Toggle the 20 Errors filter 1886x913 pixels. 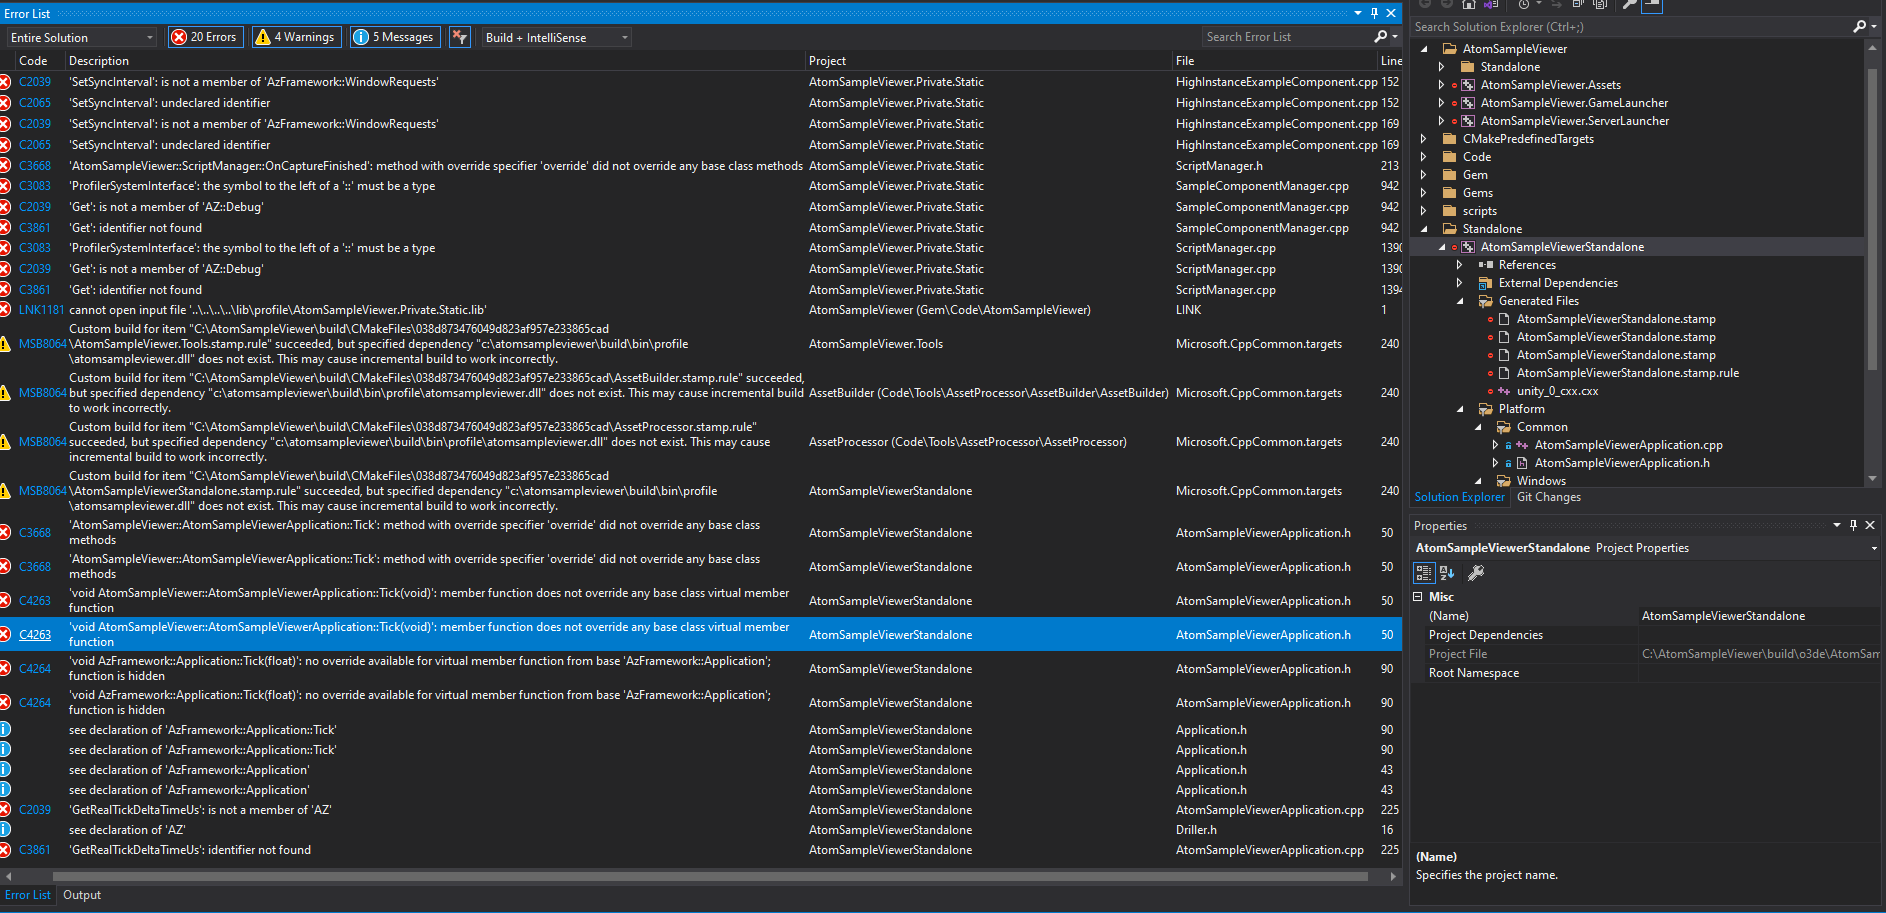point(205,36)
